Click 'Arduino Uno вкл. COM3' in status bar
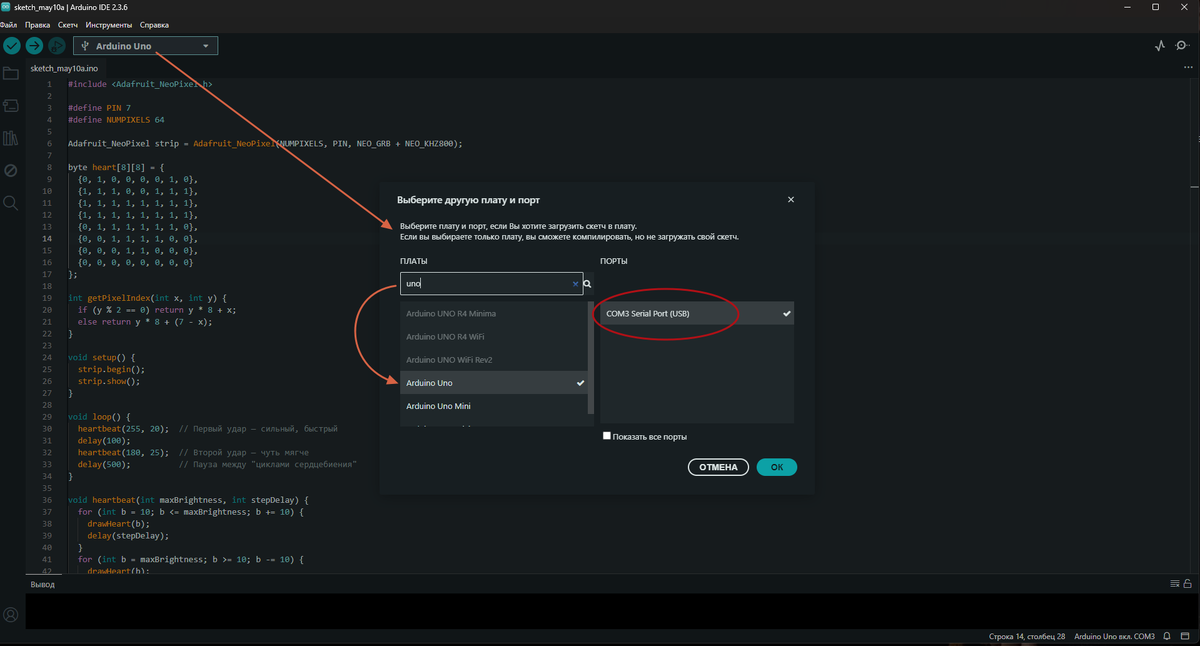The image size is (1200, 646). pyautogui.click(x=1114, y=636)
